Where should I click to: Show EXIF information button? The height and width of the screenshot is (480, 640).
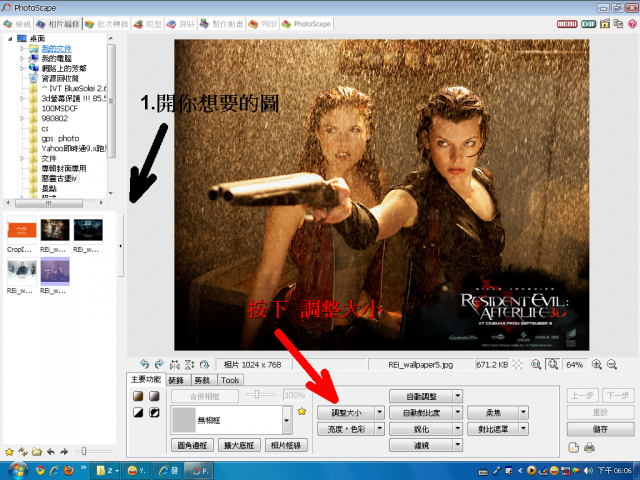click(x=588, y=24)
